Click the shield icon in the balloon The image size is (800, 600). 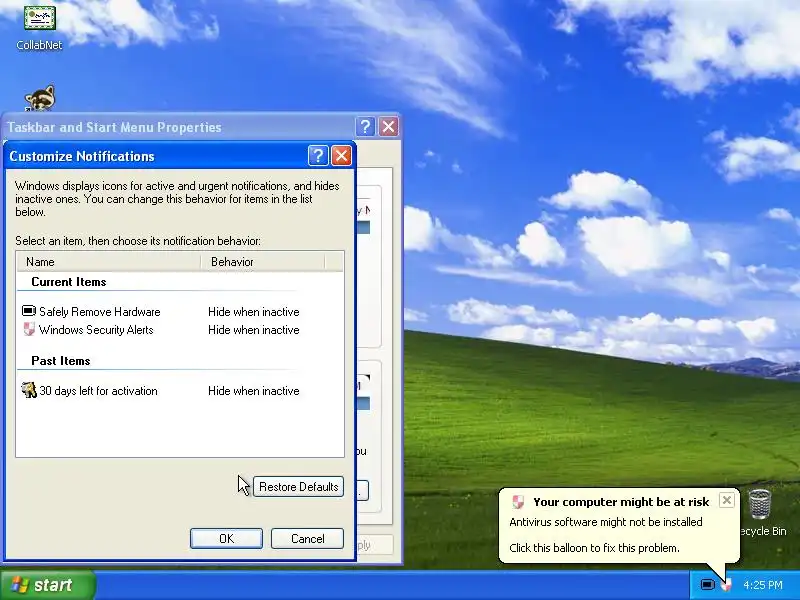(x=518, y=502)
